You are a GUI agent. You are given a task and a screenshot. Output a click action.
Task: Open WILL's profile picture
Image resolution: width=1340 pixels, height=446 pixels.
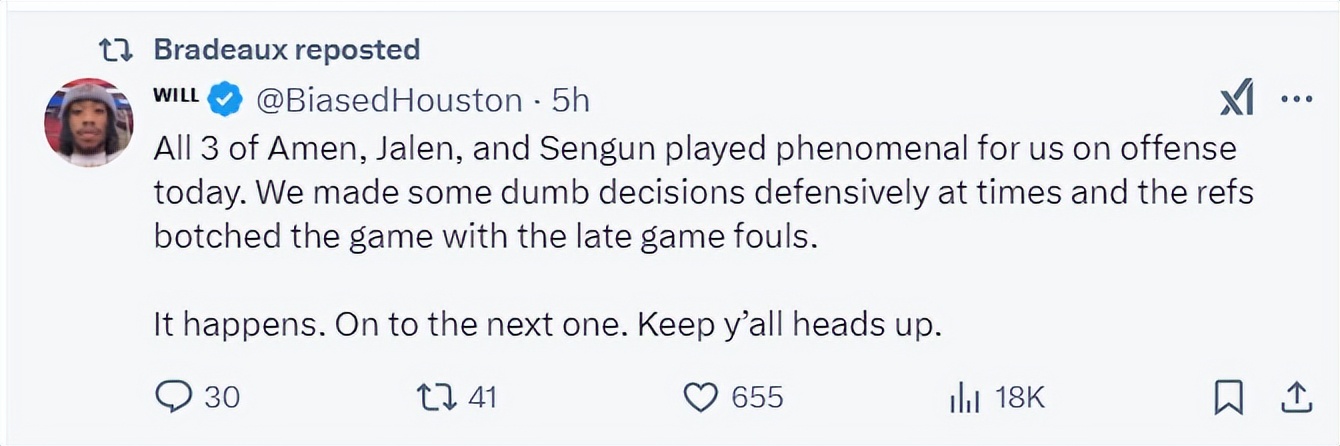[x=88, y=122]
